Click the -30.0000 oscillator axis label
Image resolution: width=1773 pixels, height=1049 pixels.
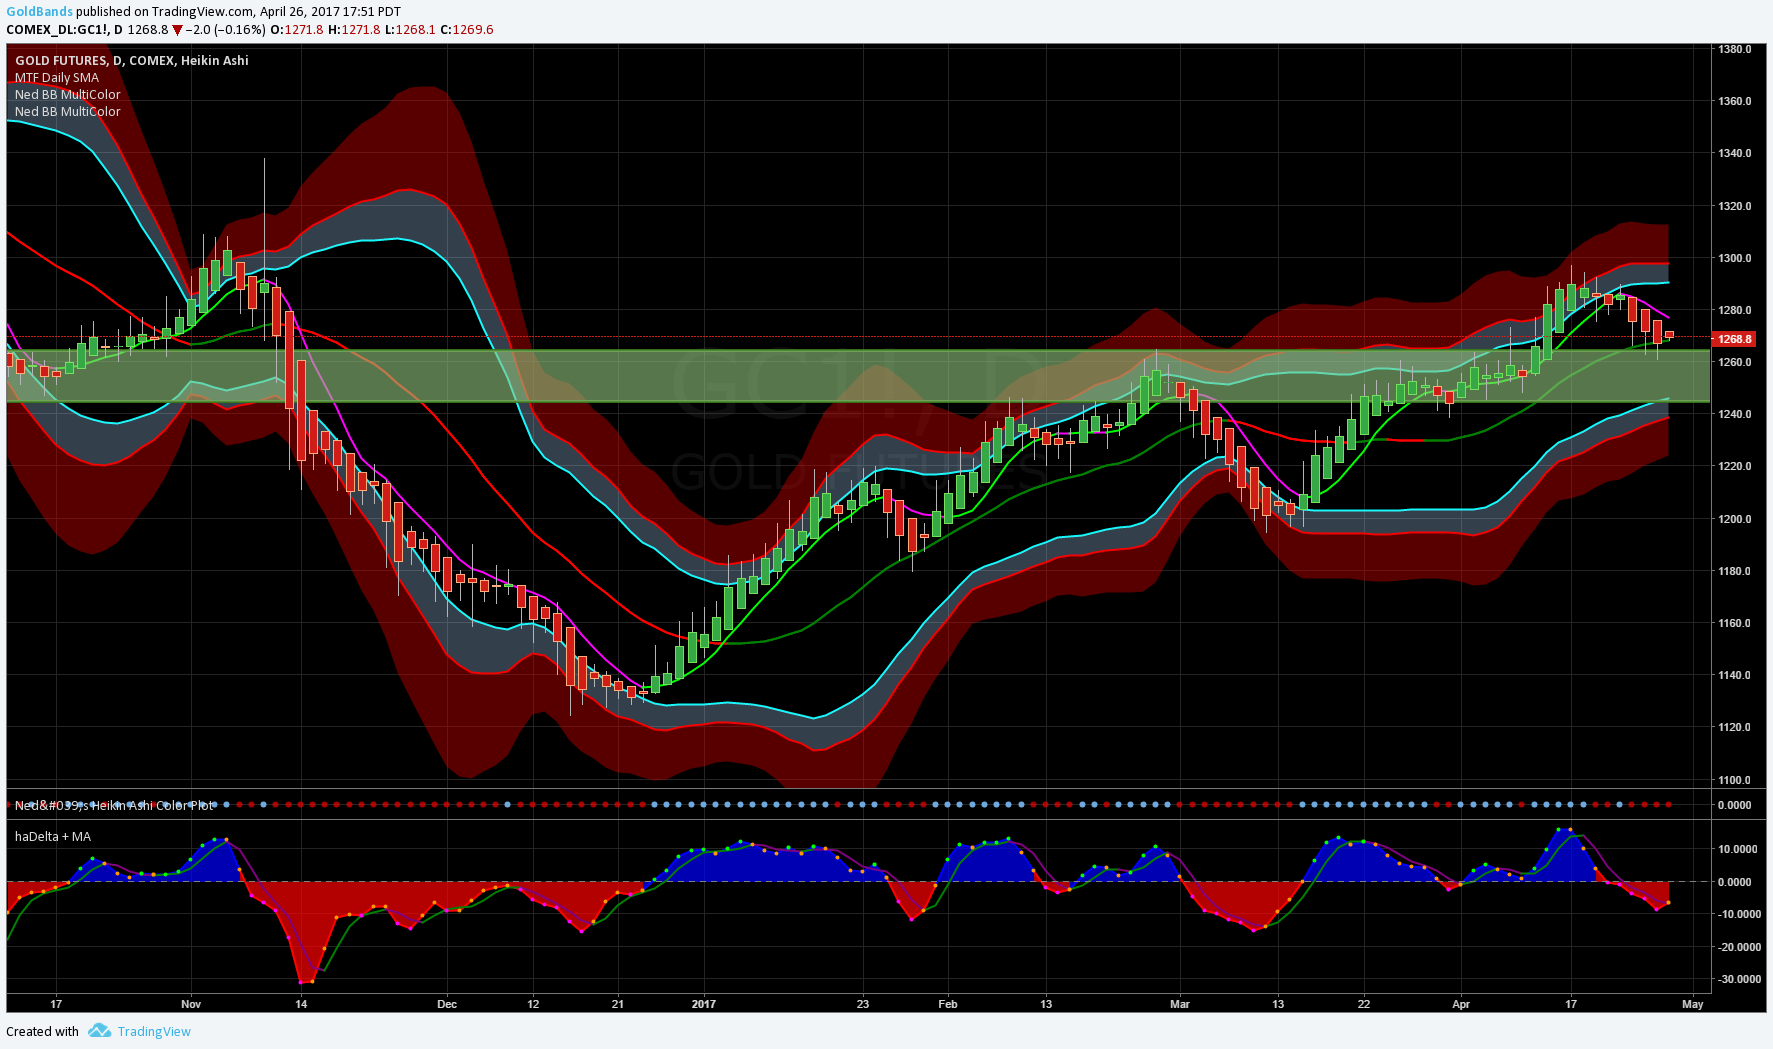(x=1738, y=979)
